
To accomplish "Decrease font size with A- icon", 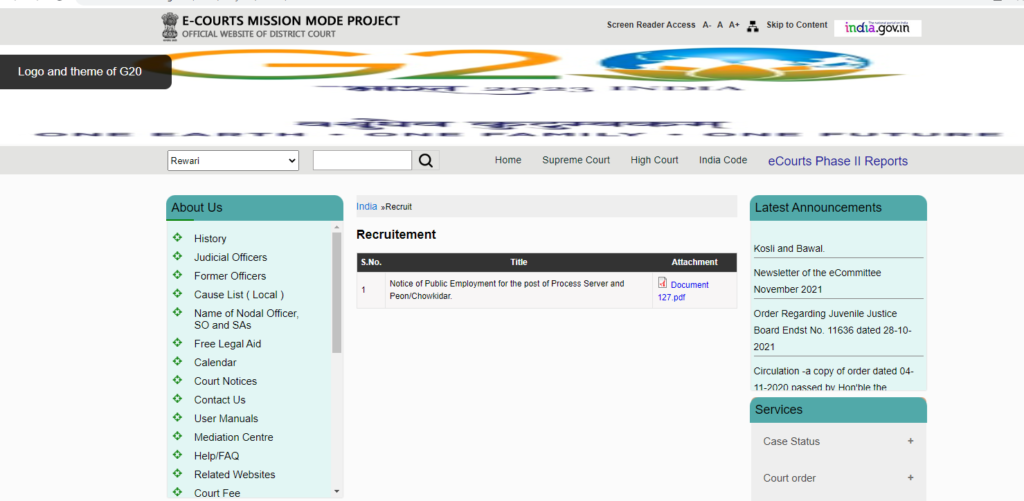I will point(707,25).
